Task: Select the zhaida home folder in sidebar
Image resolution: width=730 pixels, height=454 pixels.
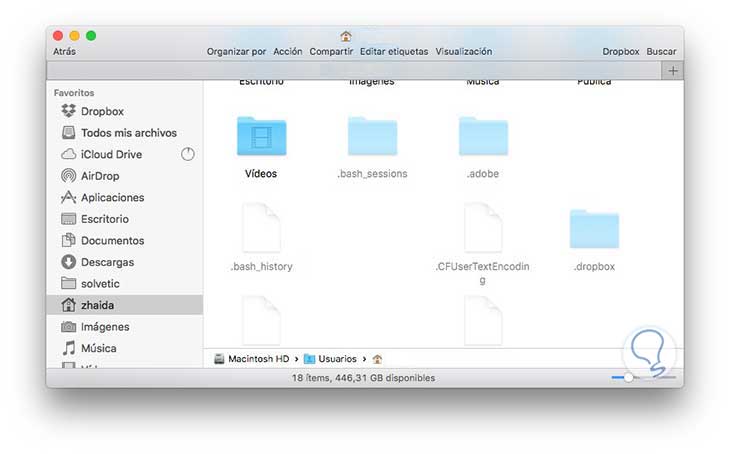Action: tap(125, 305)
